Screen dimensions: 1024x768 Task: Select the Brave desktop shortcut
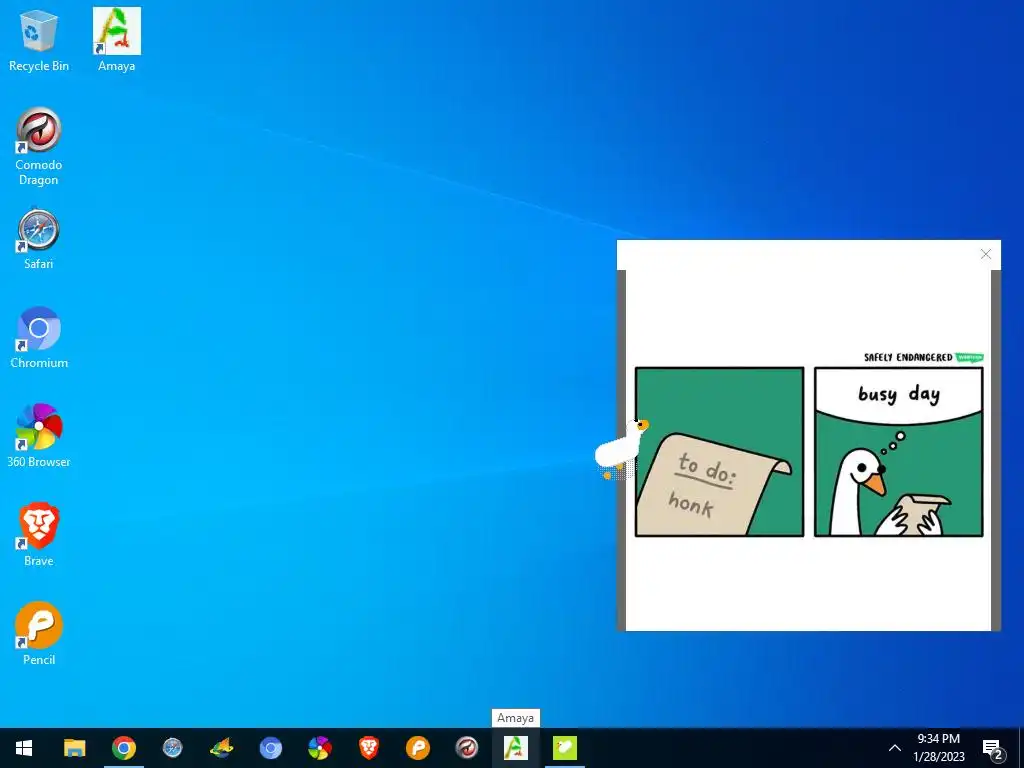coord(39,535)
